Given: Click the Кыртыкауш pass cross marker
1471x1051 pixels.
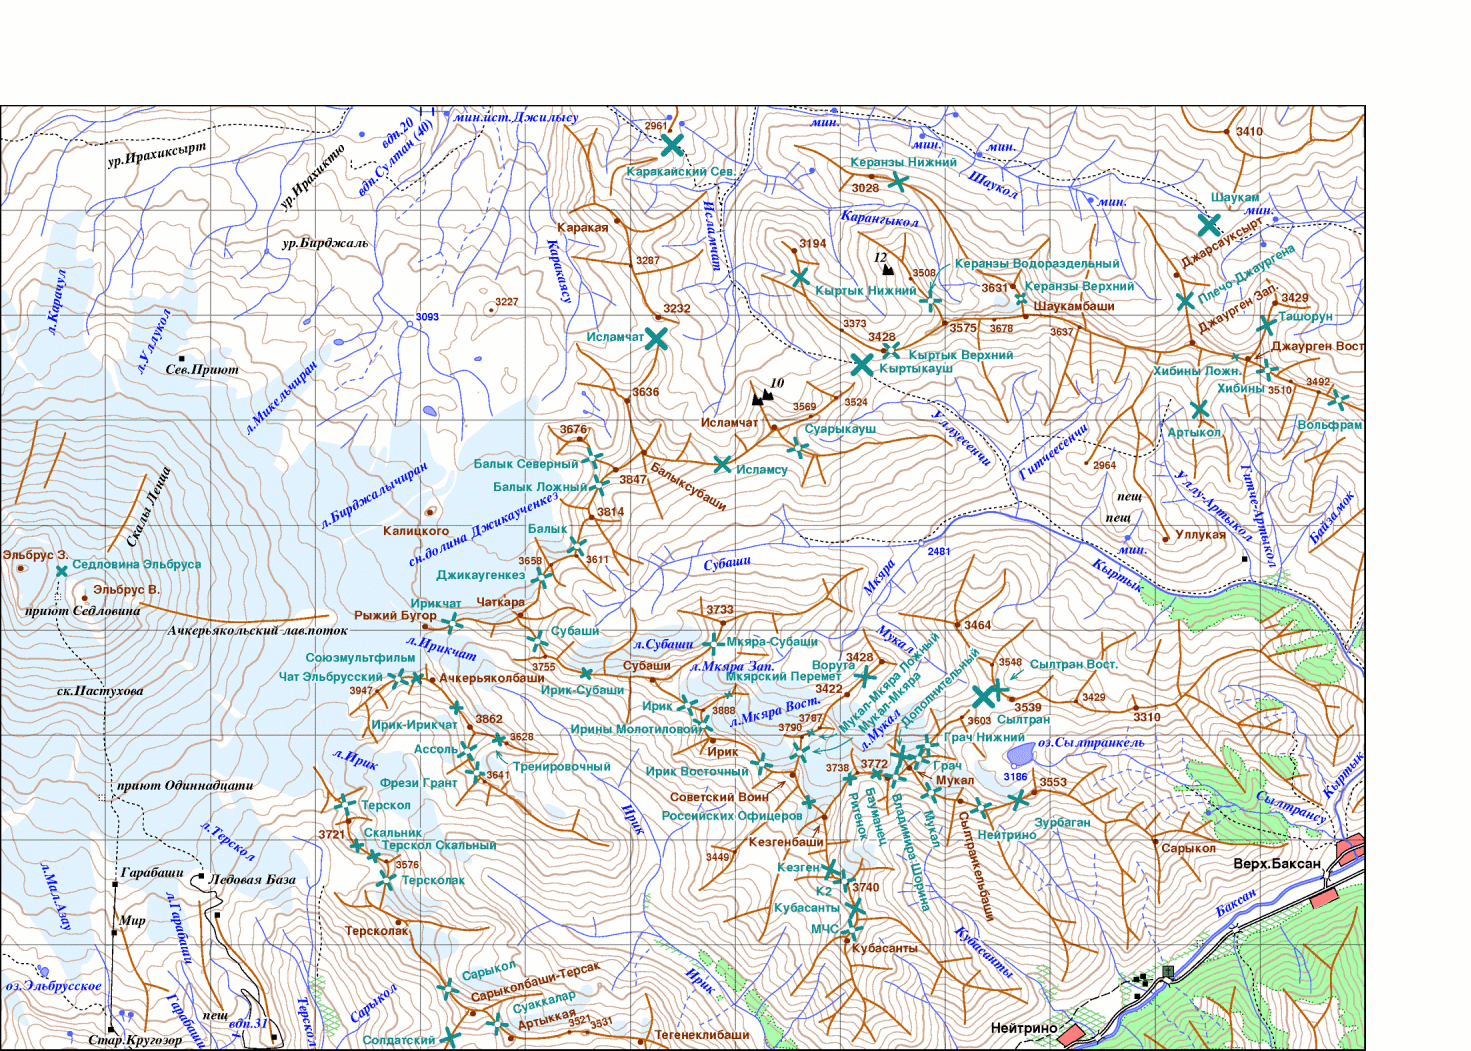Looking at the screenshot, I should tap(861, 365).
